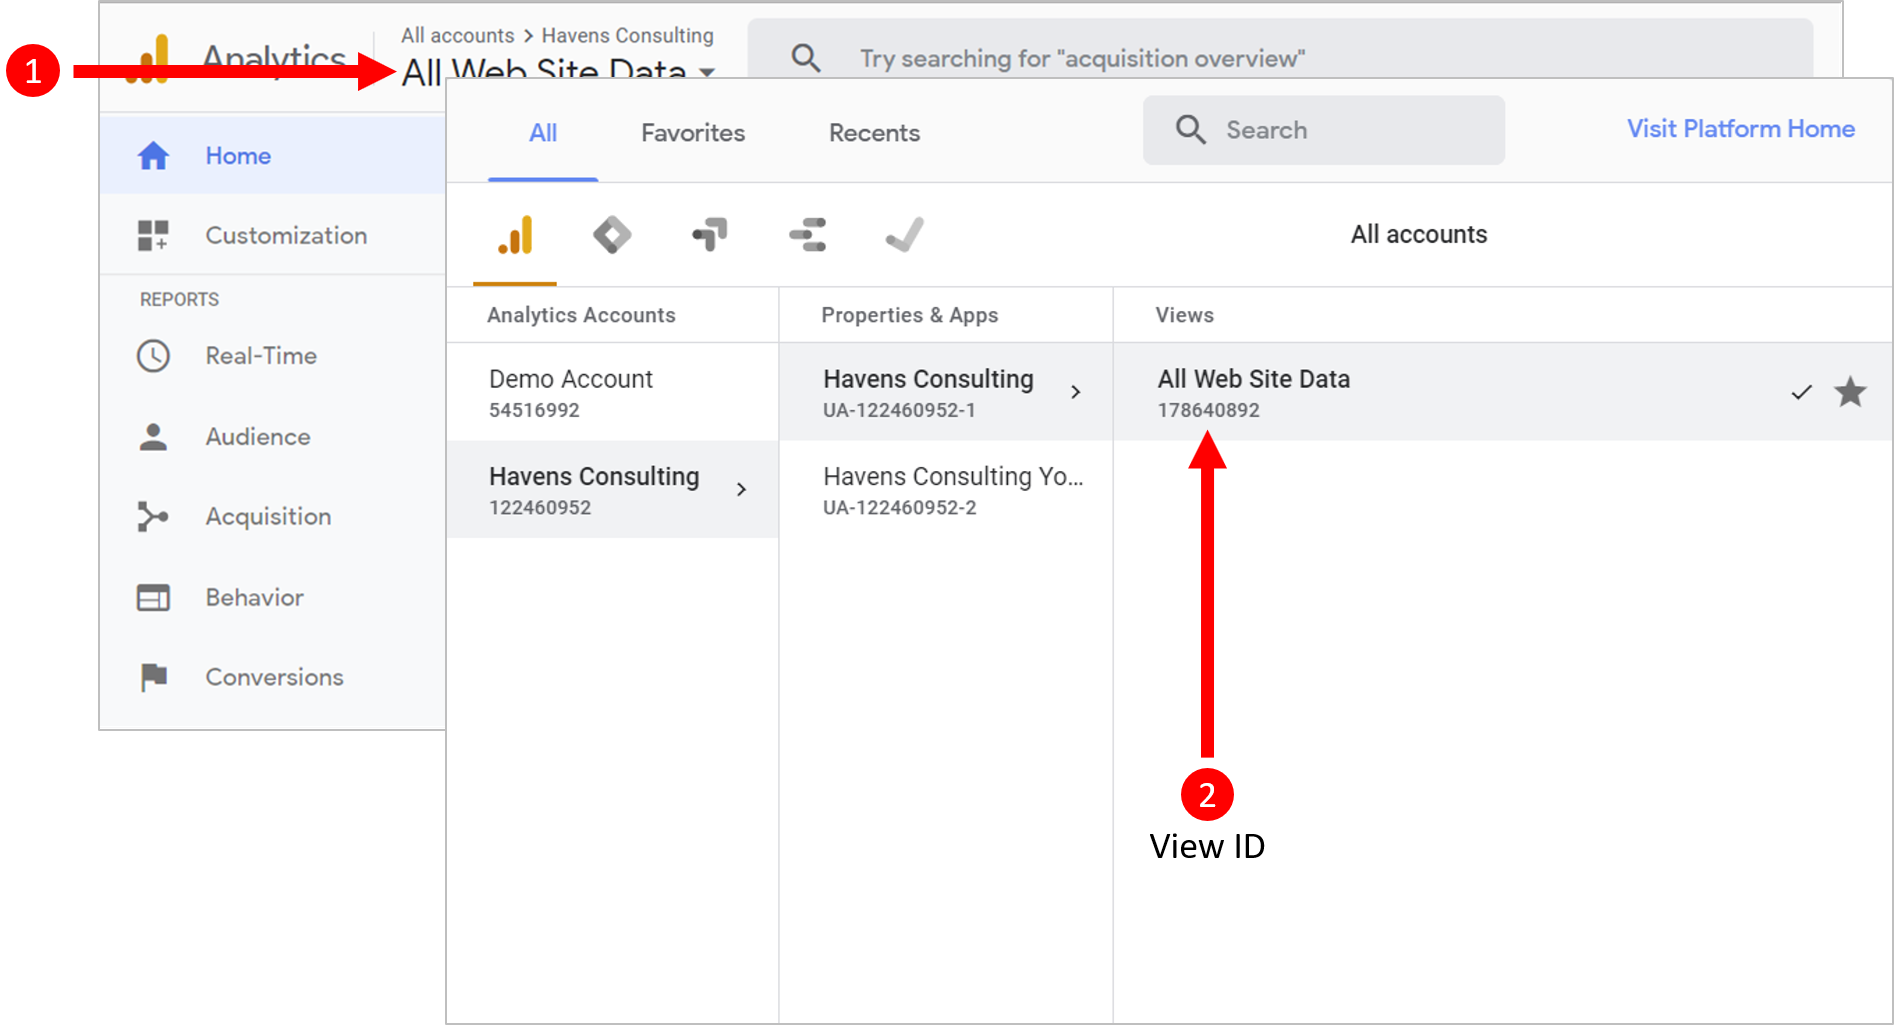Click the Audience person icon
Image resolution: width=1894 pixels, height=1025 pixels.
click(153, 437)
